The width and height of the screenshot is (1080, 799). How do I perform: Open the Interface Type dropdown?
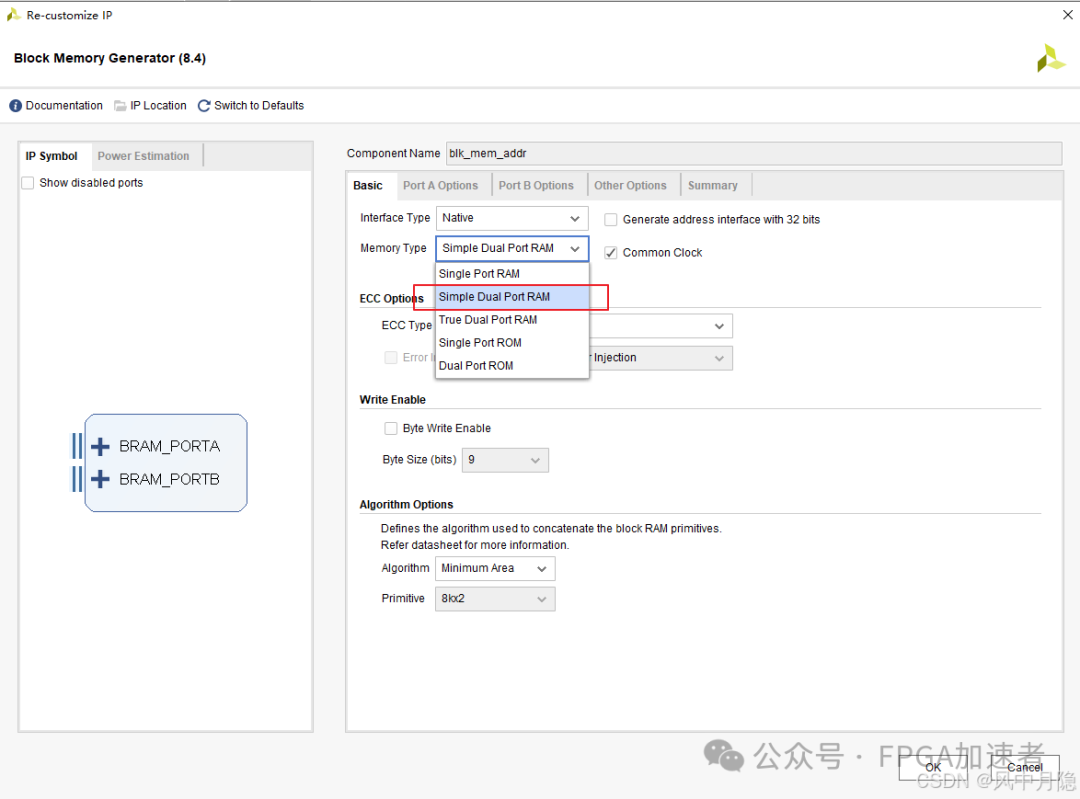(512, 218)
